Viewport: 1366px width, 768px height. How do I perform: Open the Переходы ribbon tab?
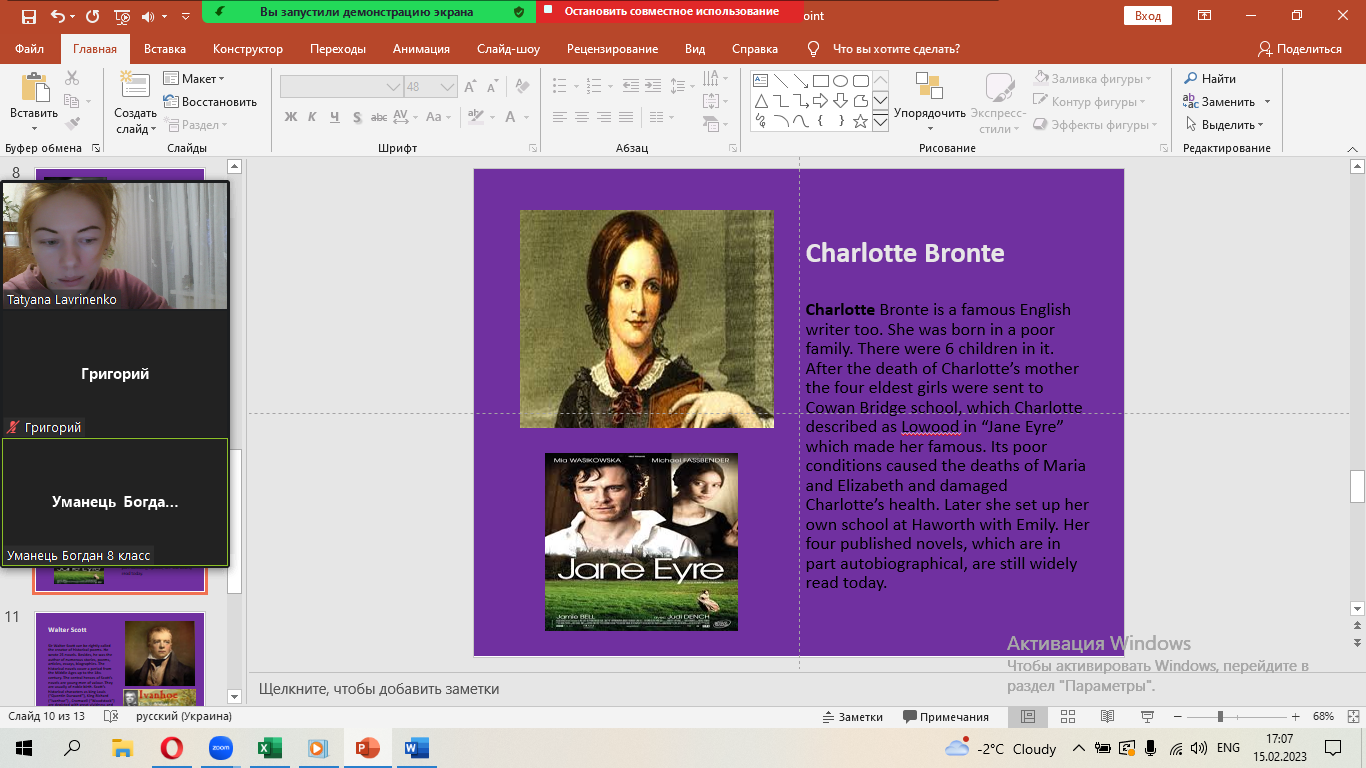[338, 49]
